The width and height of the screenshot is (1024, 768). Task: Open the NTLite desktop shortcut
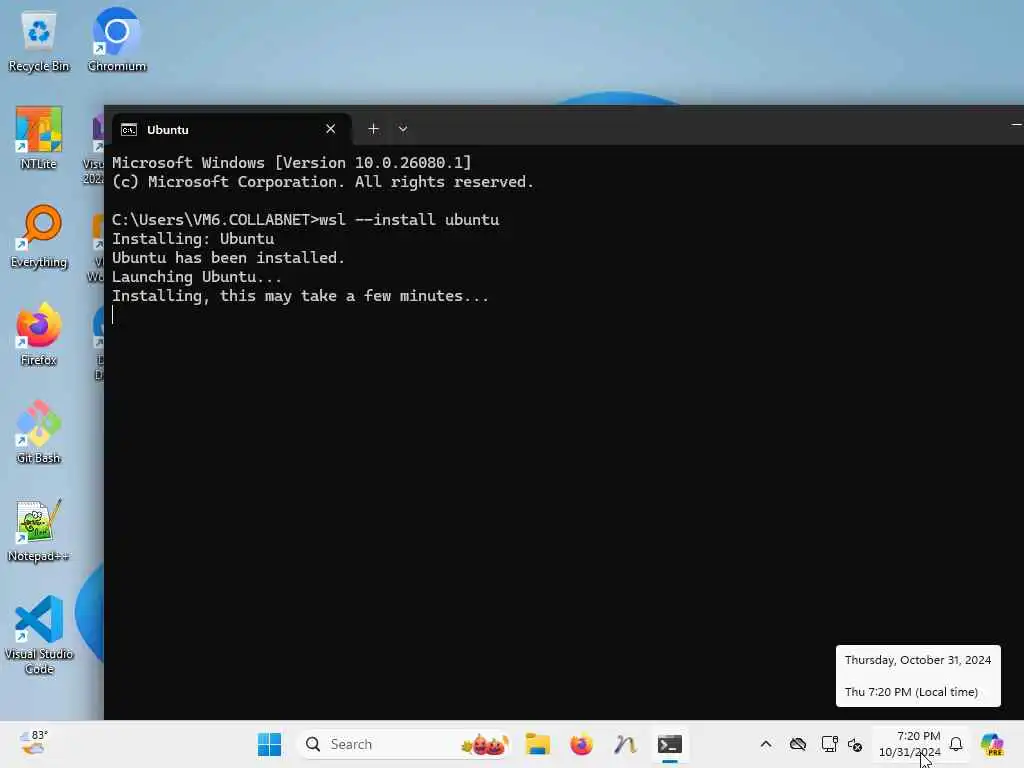[39, 138]
